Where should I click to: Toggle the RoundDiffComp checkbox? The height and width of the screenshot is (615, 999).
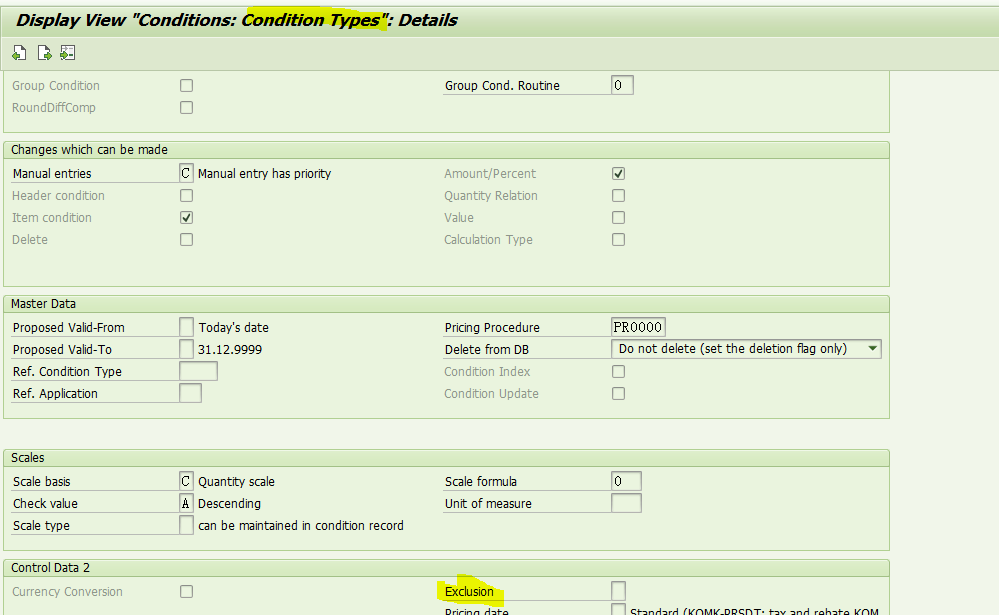point(186,107)
